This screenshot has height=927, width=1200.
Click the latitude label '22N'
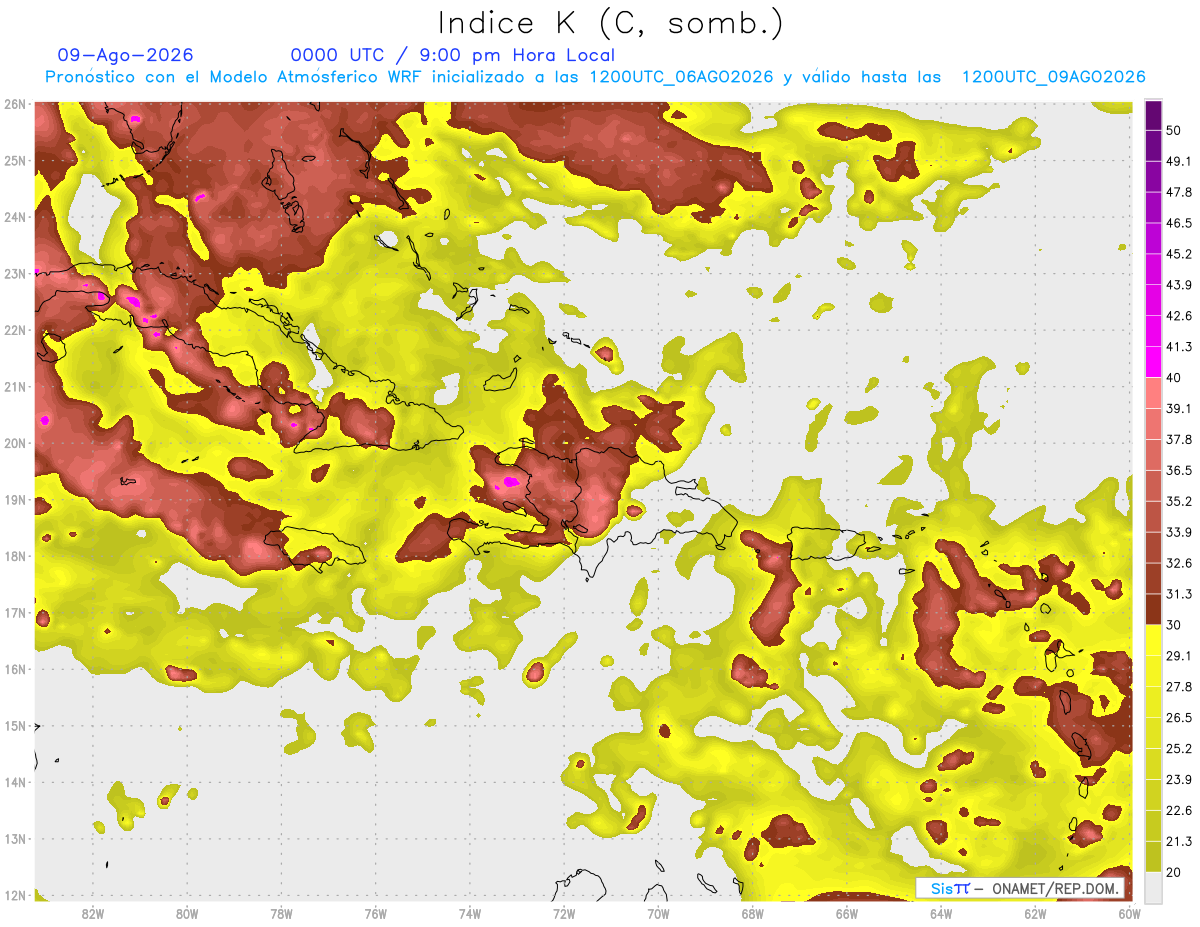point(15,330)
